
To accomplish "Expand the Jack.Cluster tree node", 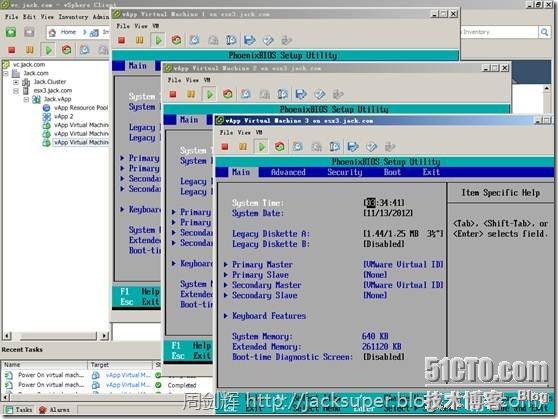I will (16, 82).
